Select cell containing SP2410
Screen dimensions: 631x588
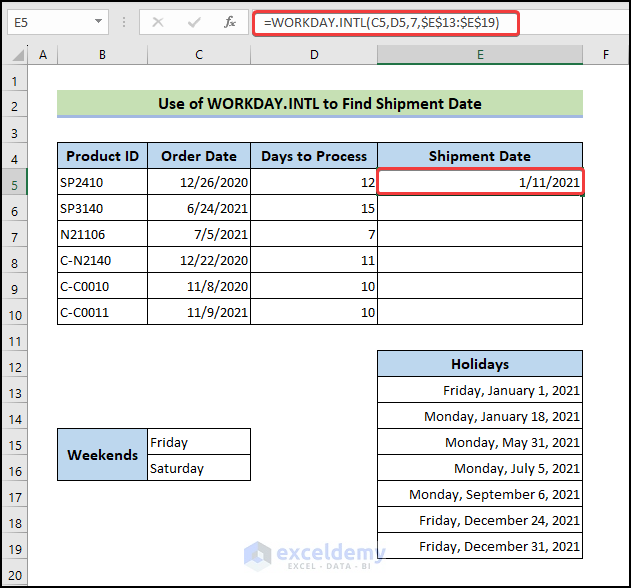point(102,182)
